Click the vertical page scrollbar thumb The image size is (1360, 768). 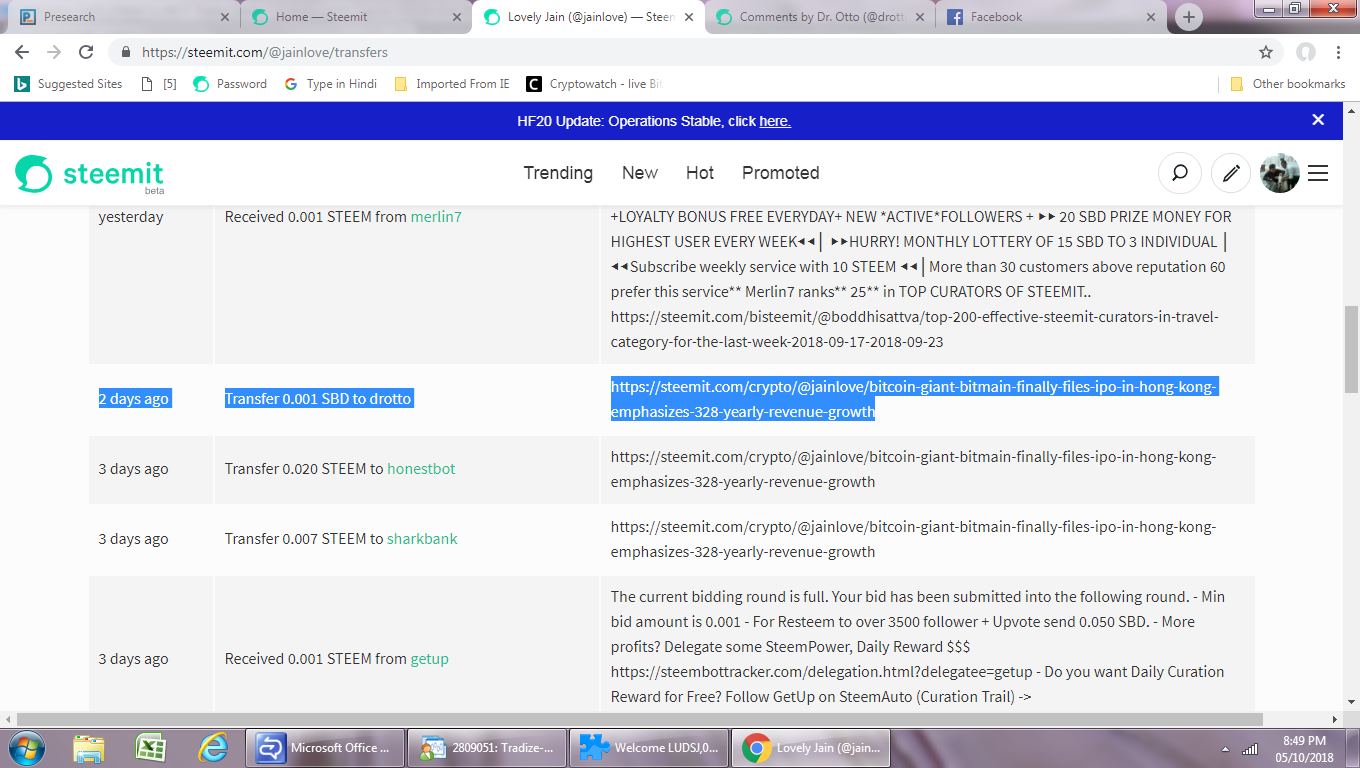pyautogui.click(x=1351, y=349)
